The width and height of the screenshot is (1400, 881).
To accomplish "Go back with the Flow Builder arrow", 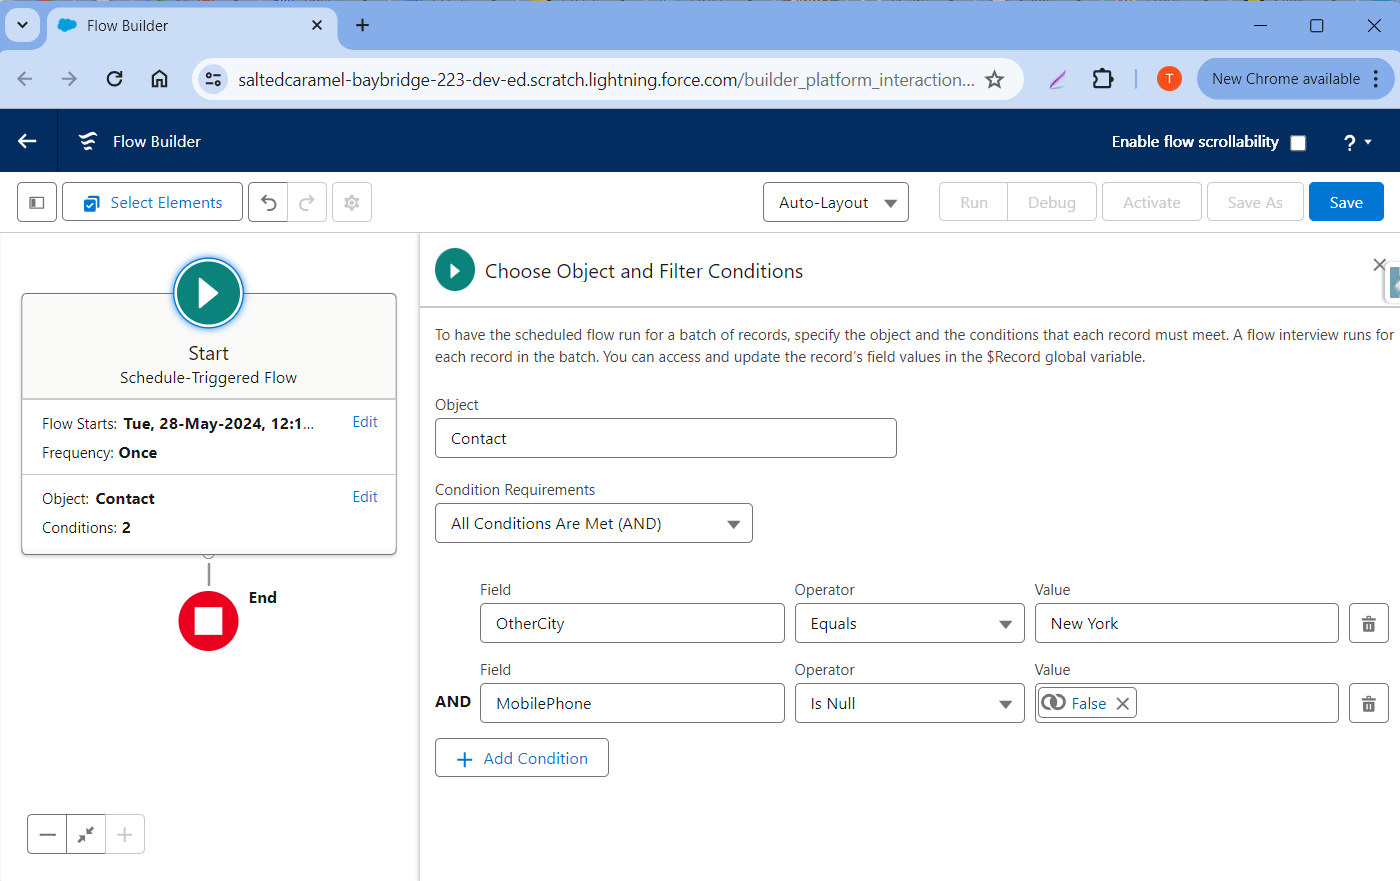I will point(27,141).
